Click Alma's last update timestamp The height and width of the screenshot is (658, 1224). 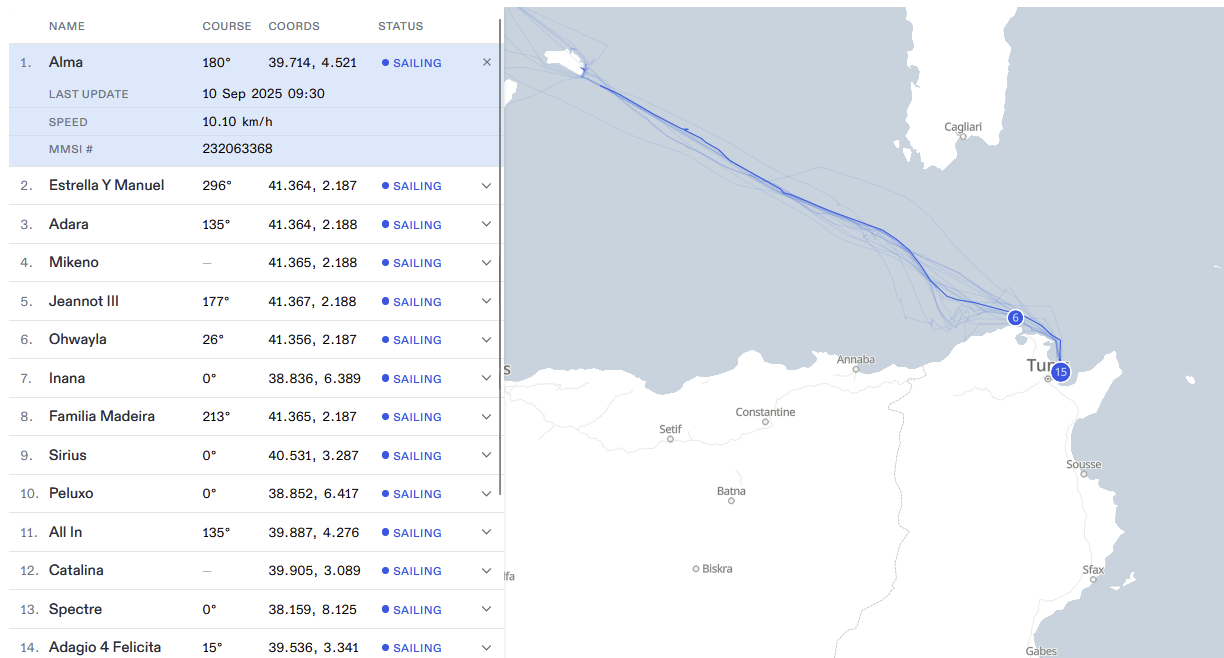coord(263,94)
